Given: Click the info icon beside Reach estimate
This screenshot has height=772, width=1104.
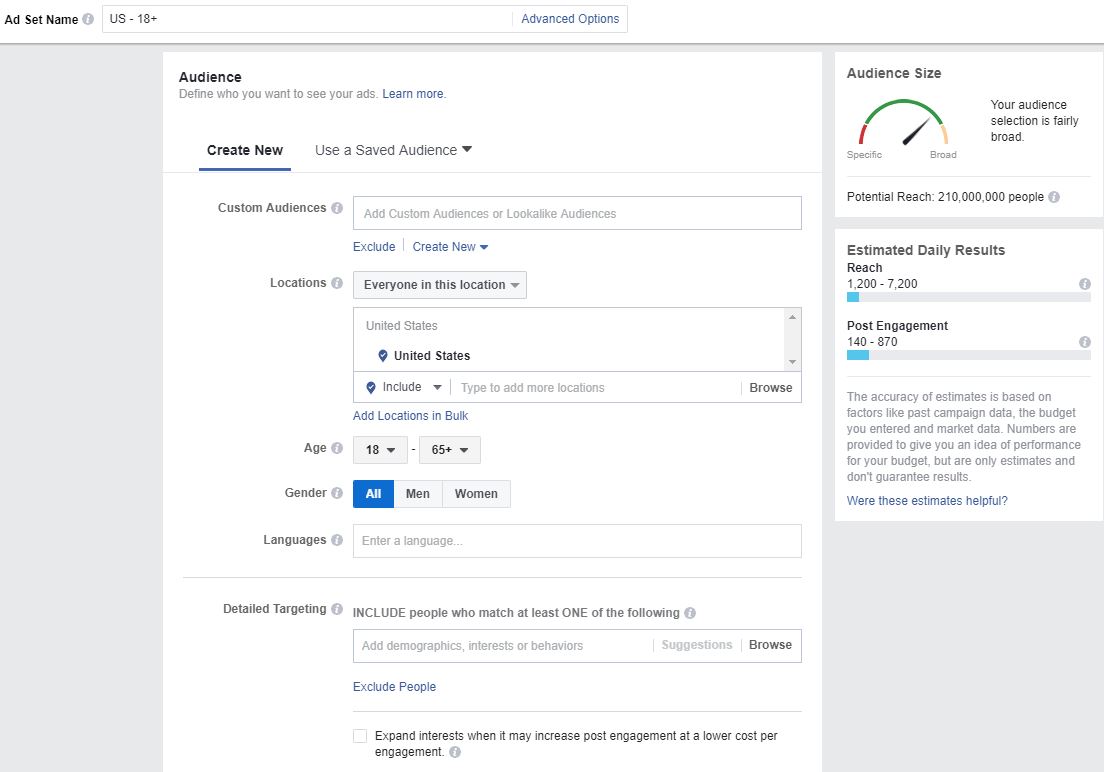Looking at the screenshot, I should [1084, 284].
